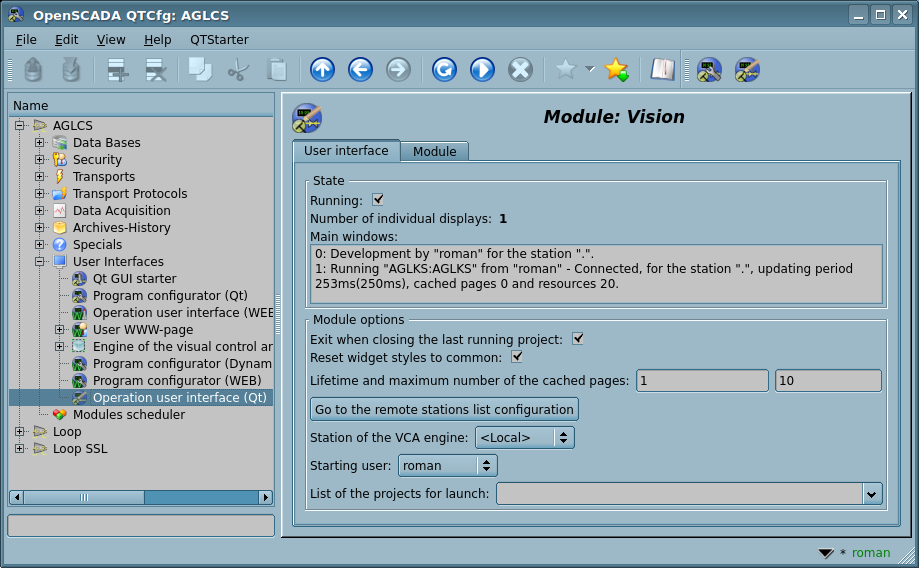Click the Delete item toolbar icon
Screen dimensions: 919x568
pos(156,70)
